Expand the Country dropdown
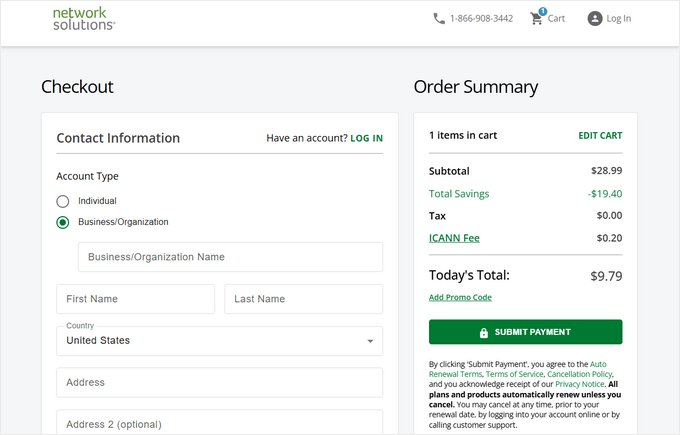680x435 pixels. 219,341
